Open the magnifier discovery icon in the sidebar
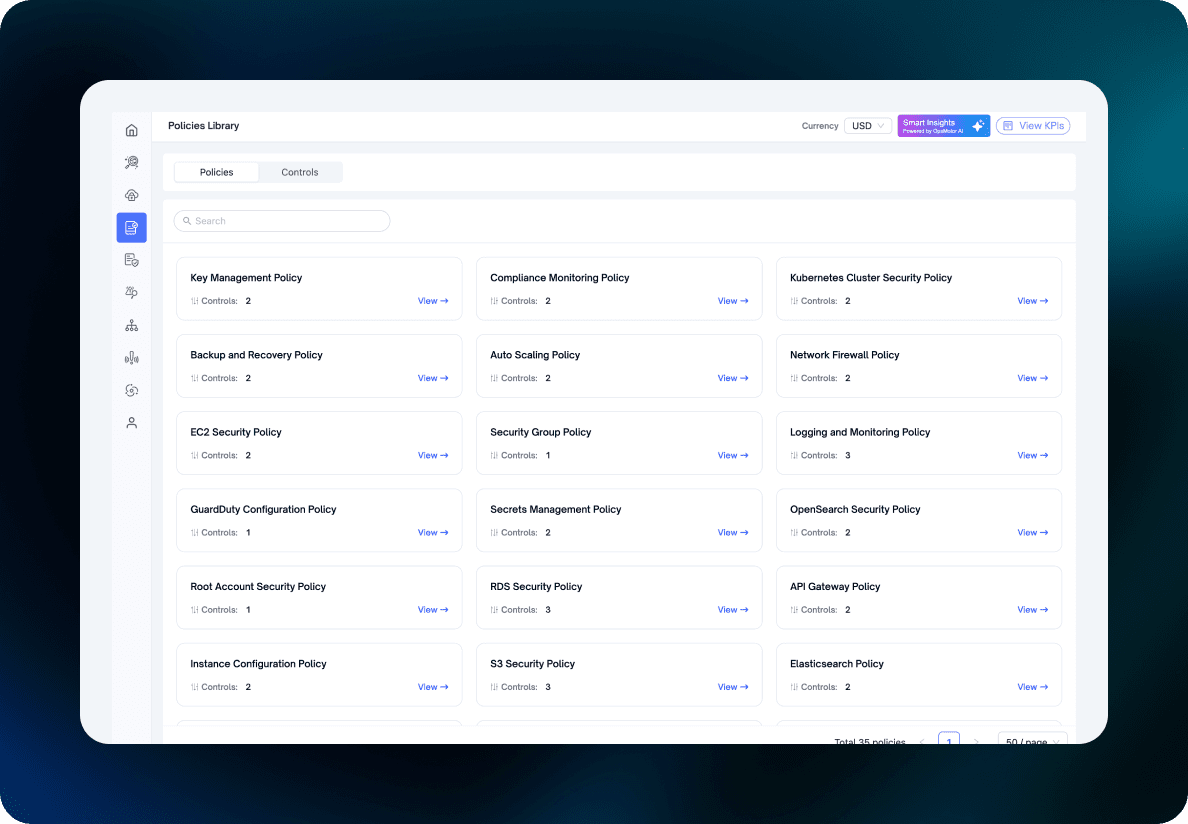 [132, 163]
